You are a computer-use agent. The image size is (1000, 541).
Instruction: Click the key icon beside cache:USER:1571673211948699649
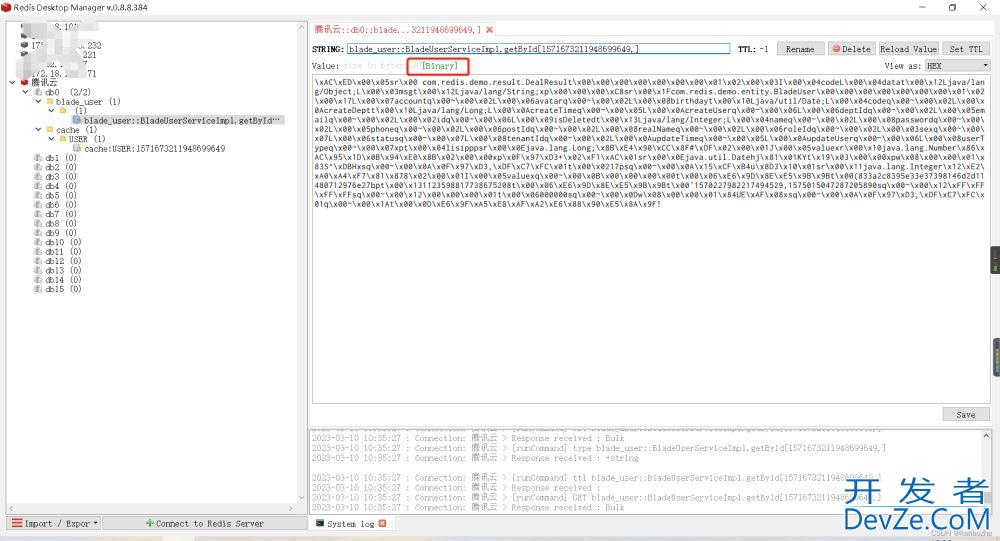point(77,148)
